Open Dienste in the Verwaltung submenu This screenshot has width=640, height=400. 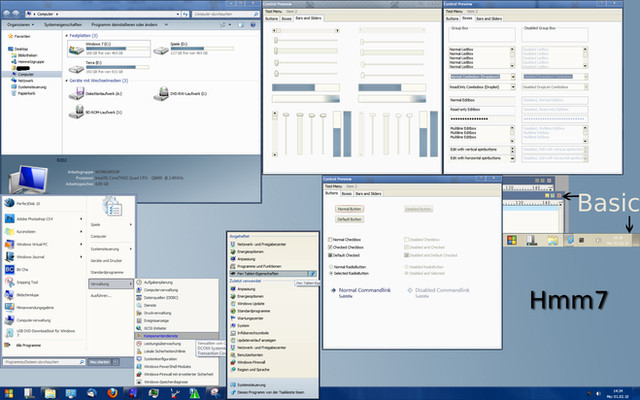point(176,305)
